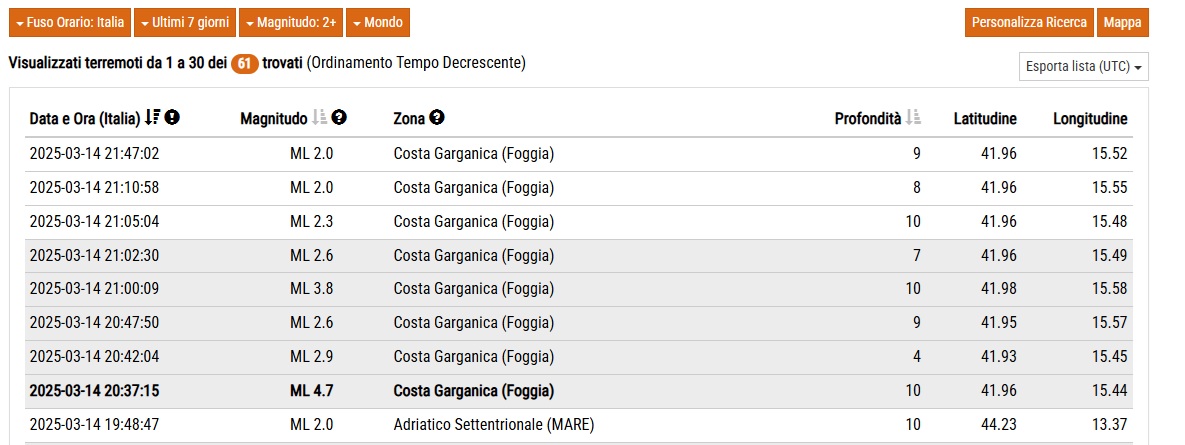Open the Esporta lista (UTC) dropdown
1185x445 pixels.
click(x=1084, y=66)
